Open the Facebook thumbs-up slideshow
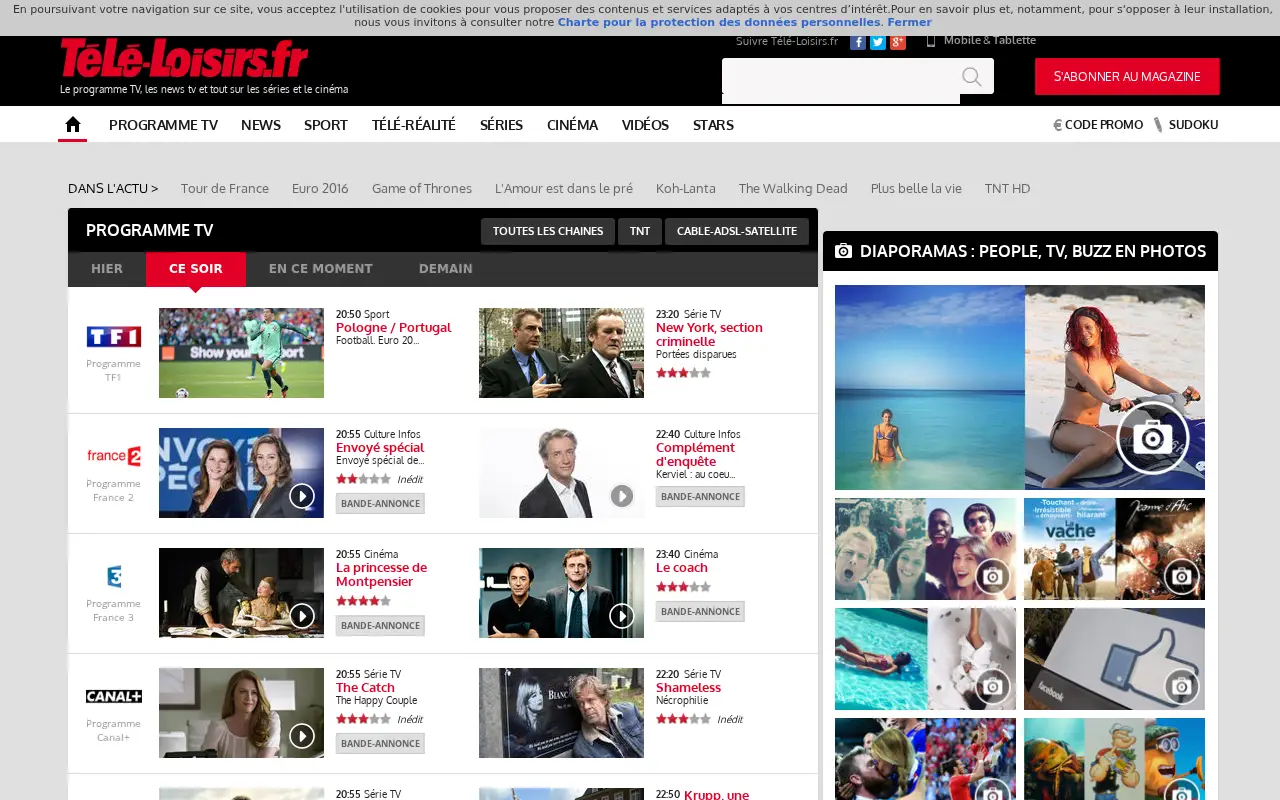 click(x=1114, y=659)
